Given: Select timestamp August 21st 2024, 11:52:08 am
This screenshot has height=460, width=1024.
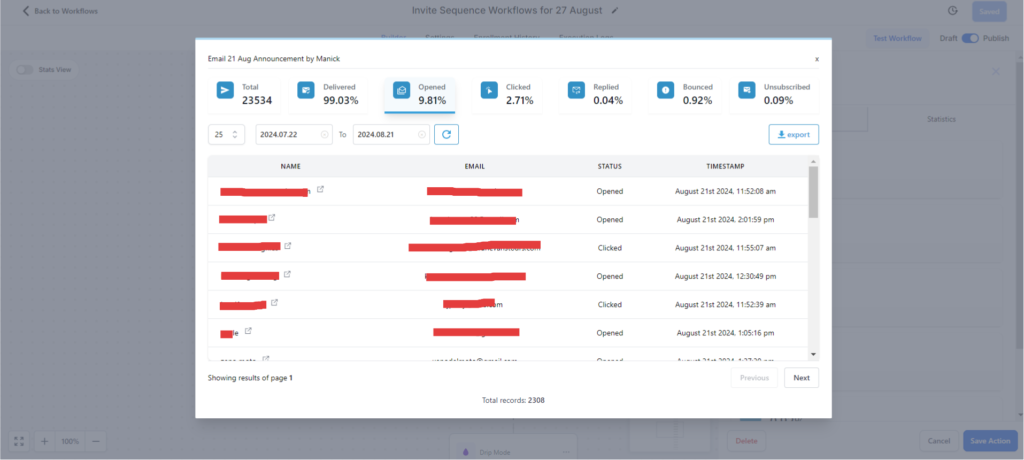Looking at the screenshot, I should tap(725, 191).
